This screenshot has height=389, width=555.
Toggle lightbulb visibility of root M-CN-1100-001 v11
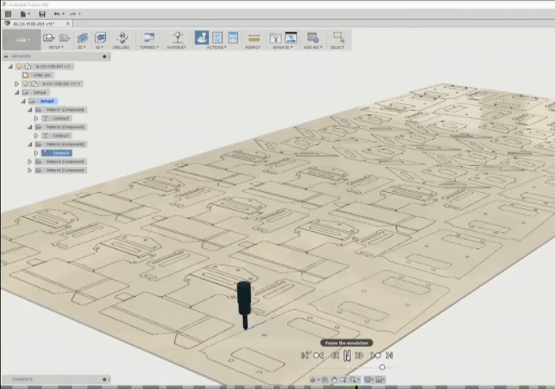19,67
